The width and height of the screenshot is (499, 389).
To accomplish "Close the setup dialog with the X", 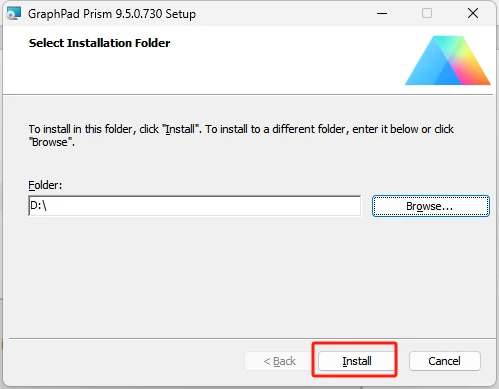I will click(473, 13).
